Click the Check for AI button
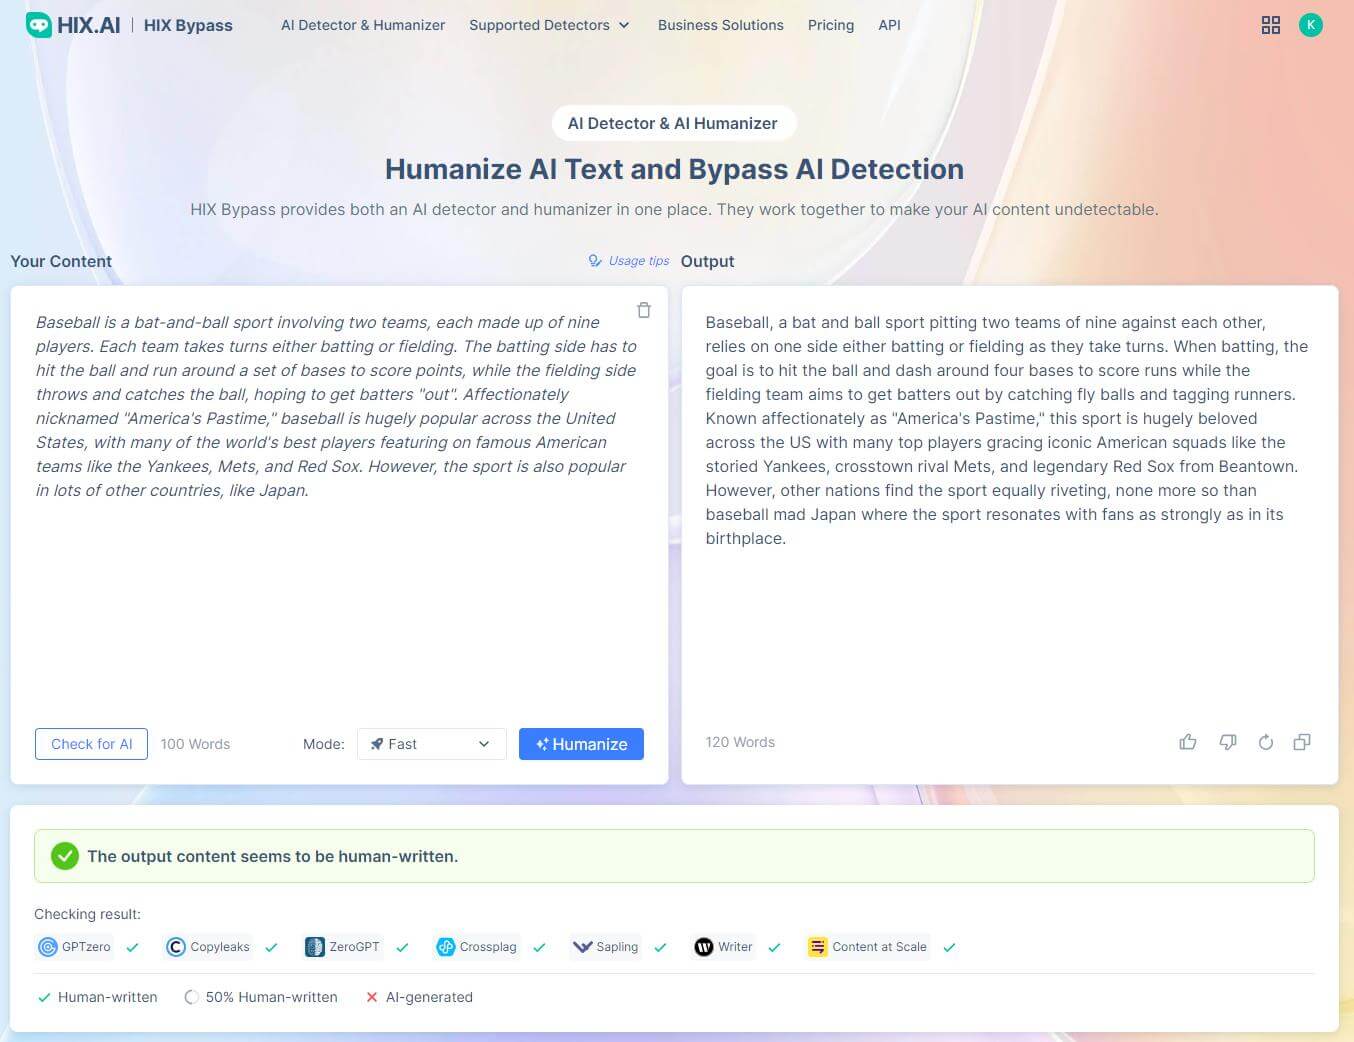 [x=91, y=744]
